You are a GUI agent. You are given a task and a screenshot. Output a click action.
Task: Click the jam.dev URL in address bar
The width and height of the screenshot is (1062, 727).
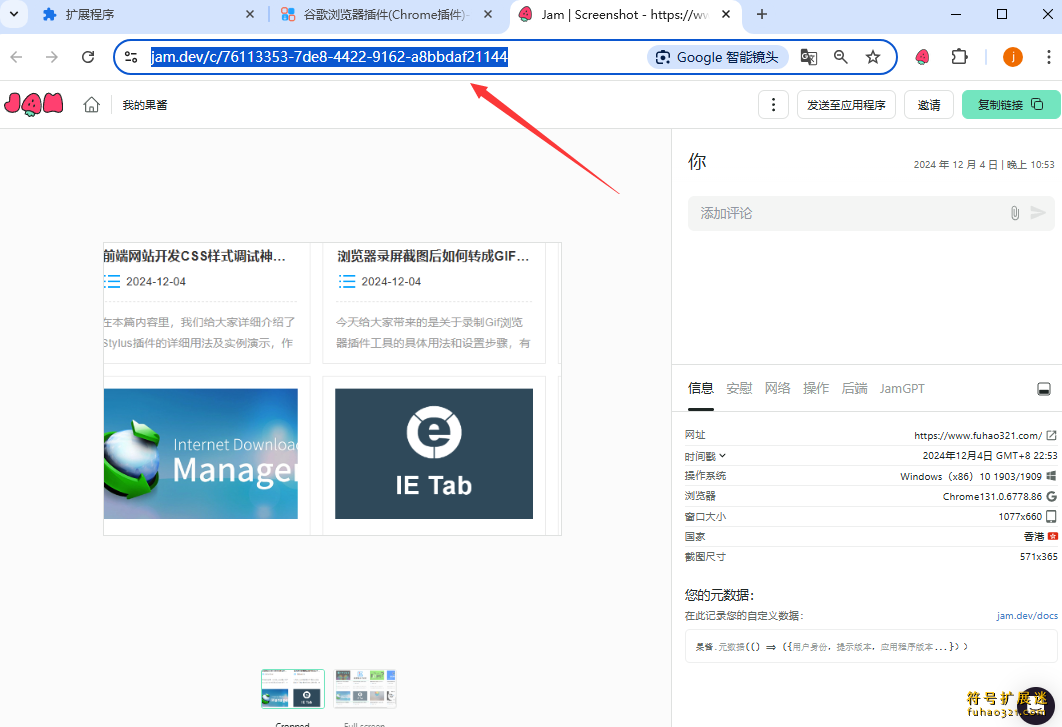tap(329, 57)
